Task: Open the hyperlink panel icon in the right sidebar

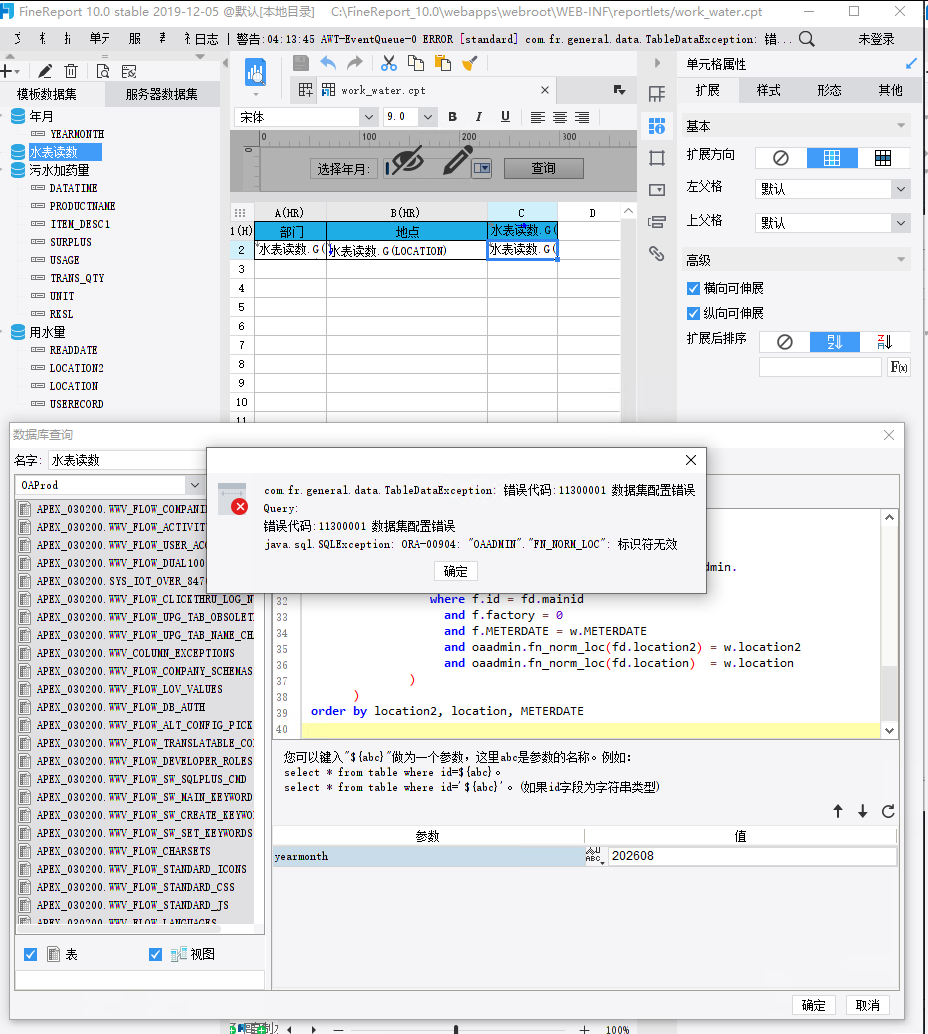Action: (656, 253)
